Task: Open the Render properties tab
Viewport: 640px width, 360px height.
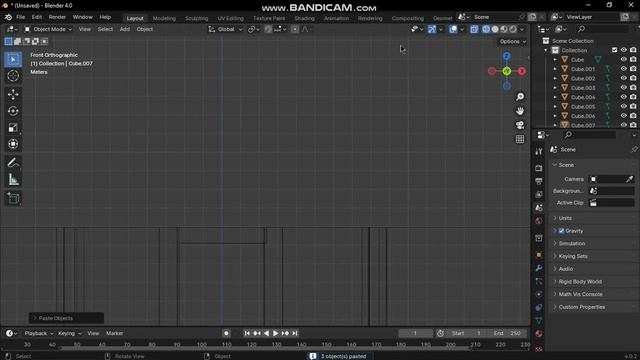Action: tap(539, 168)
